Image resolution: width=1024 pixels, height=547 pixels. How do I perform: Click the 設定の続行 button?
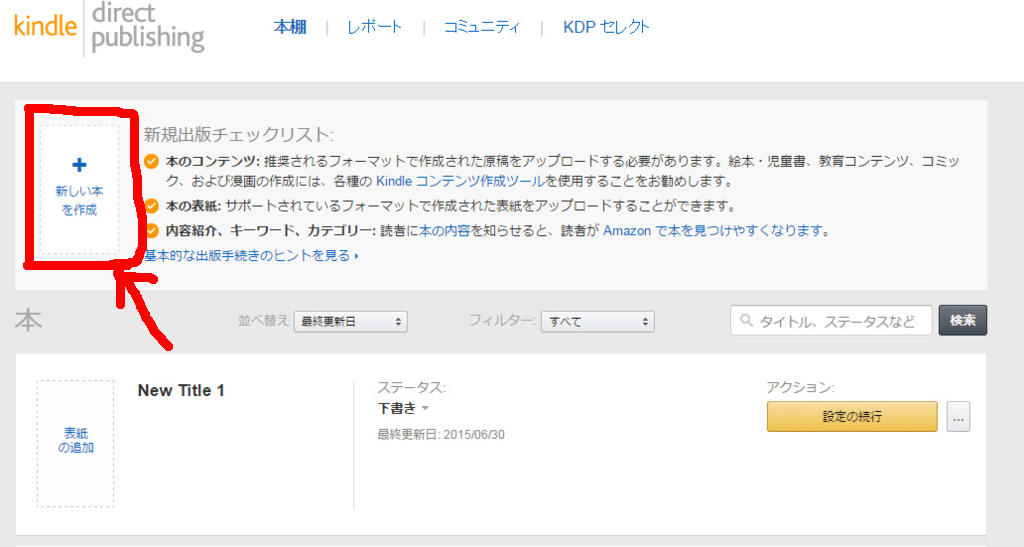[x=852, y=416]
